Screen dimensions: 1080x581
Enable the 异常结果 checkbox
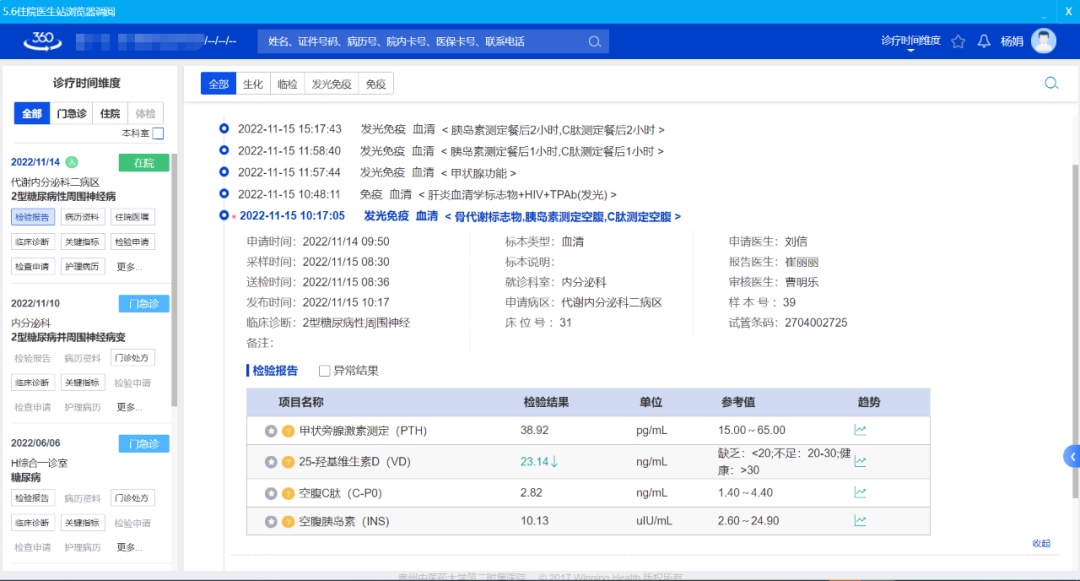click(324, 371)
